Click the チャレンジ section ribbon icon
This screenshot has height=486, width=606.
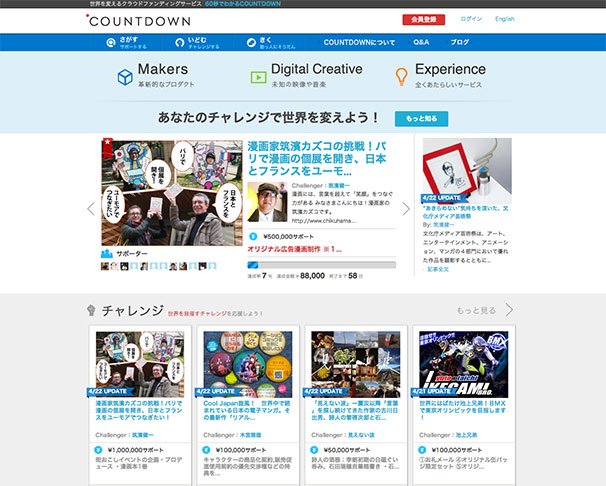(x=91, y=310)
